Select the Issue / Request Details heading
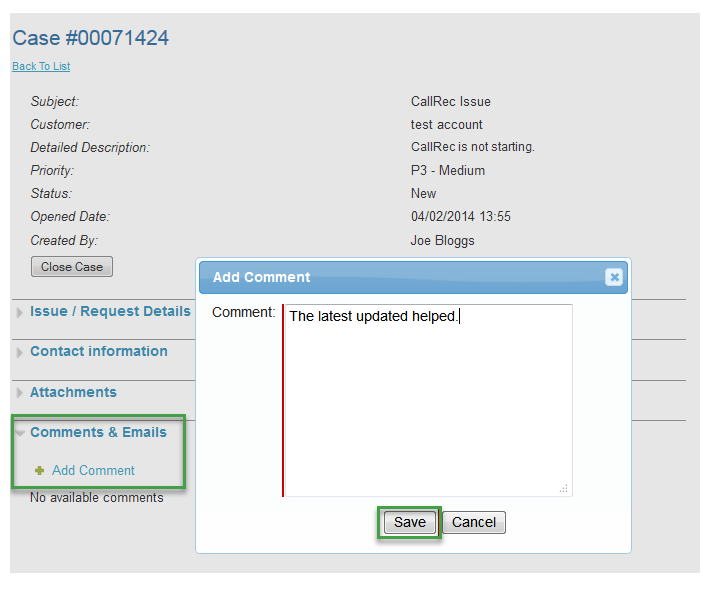Image resolution: width=714 pixels, height=589 pixels. [x=110, y=312]
